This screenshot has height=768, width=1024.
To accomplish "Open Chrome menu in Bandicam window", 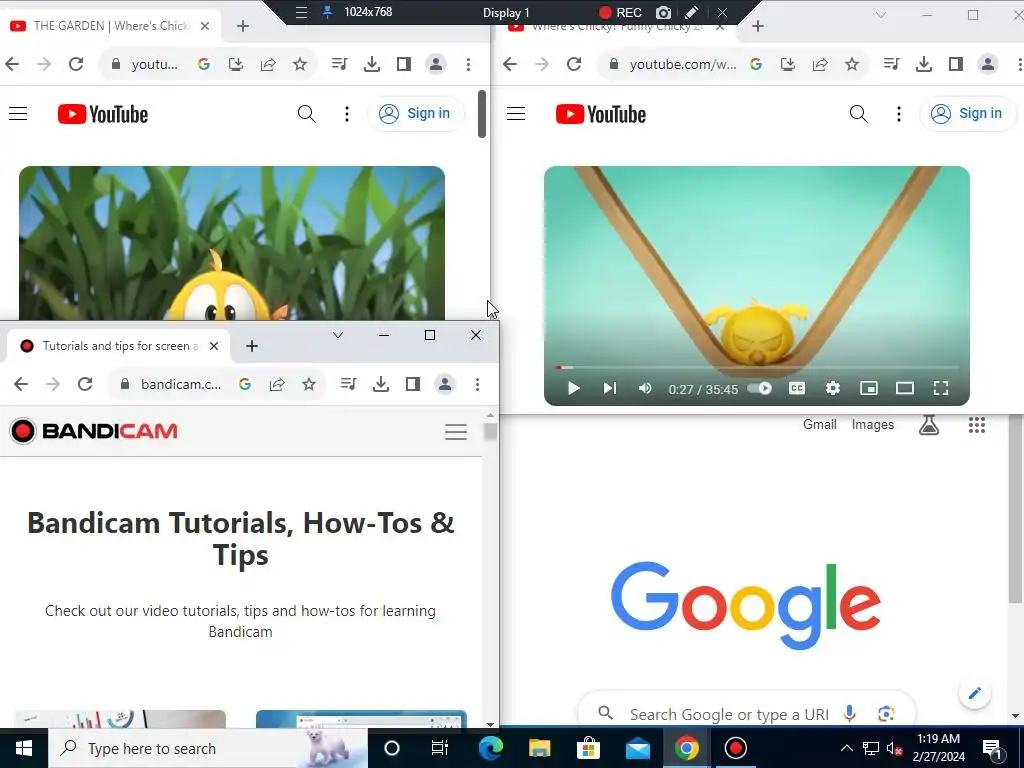I will click(x=477, y=384).
